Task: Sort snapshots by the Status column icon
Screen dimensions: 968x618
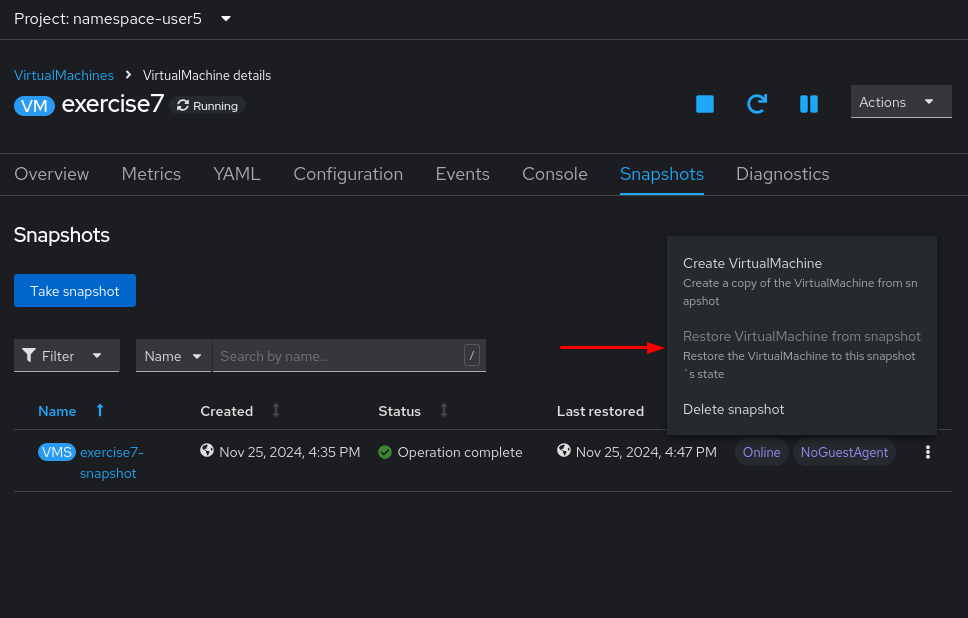Action: pos(444,411)
